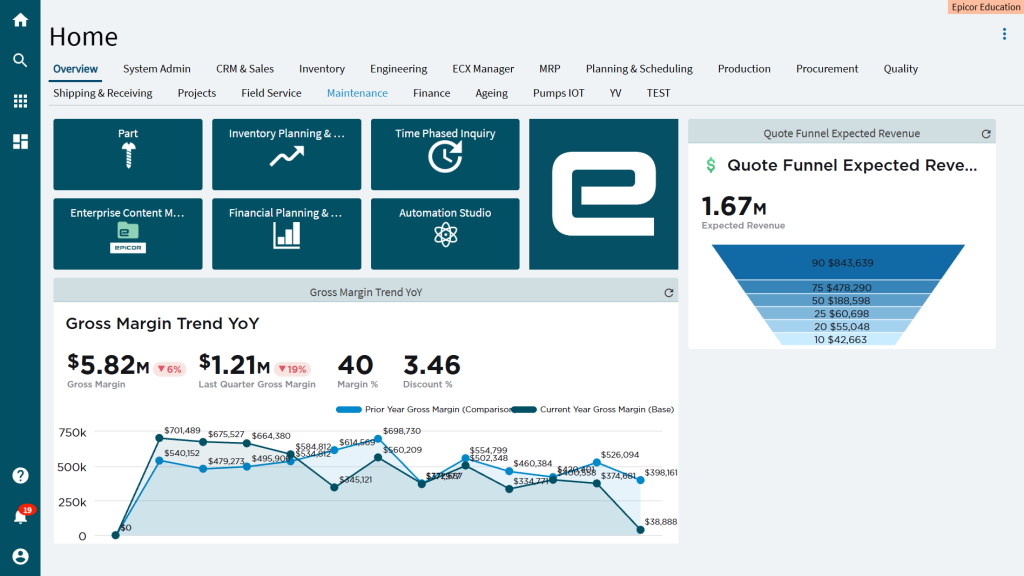Switch to the Shipping & Receiving tab
The height and width of the screenshot is (576, 1024).
tap(103, 93)
